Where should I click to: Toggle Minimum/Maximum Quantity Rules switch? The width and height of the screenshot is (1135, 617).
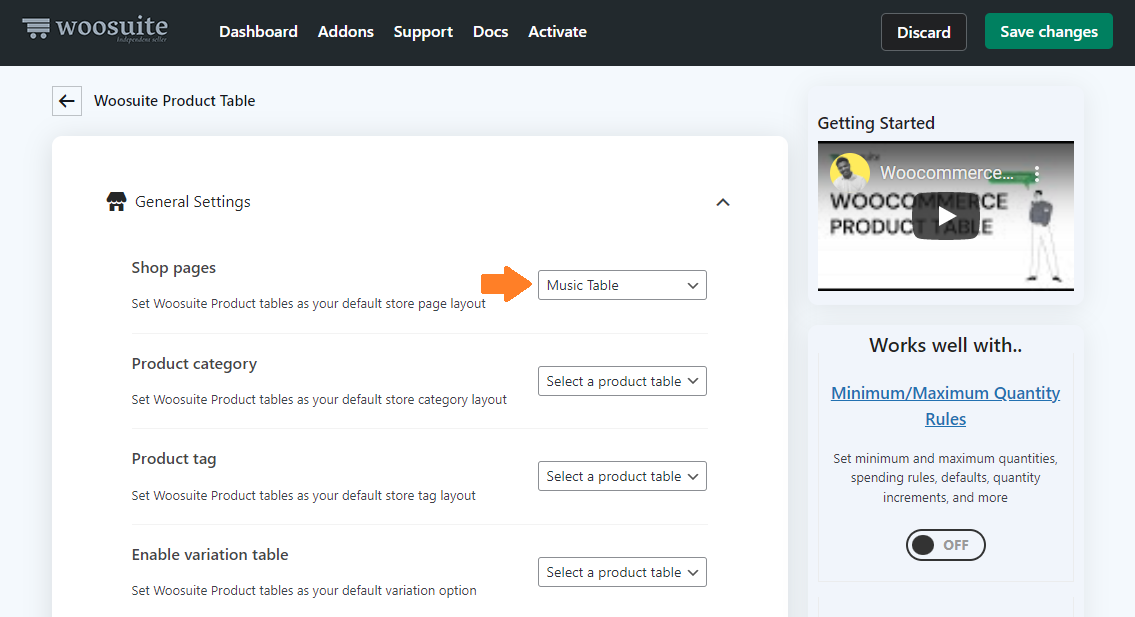pos(945,545)
